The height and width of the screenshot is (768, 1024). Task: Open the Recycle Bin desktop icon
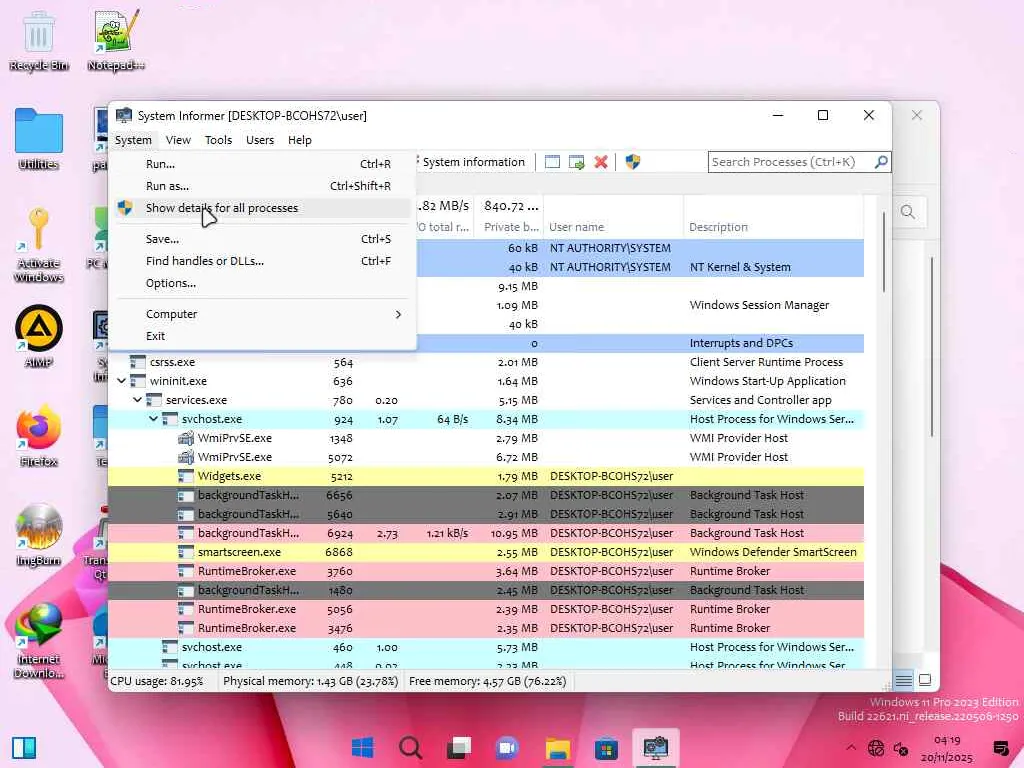click(x=39, y=40)
